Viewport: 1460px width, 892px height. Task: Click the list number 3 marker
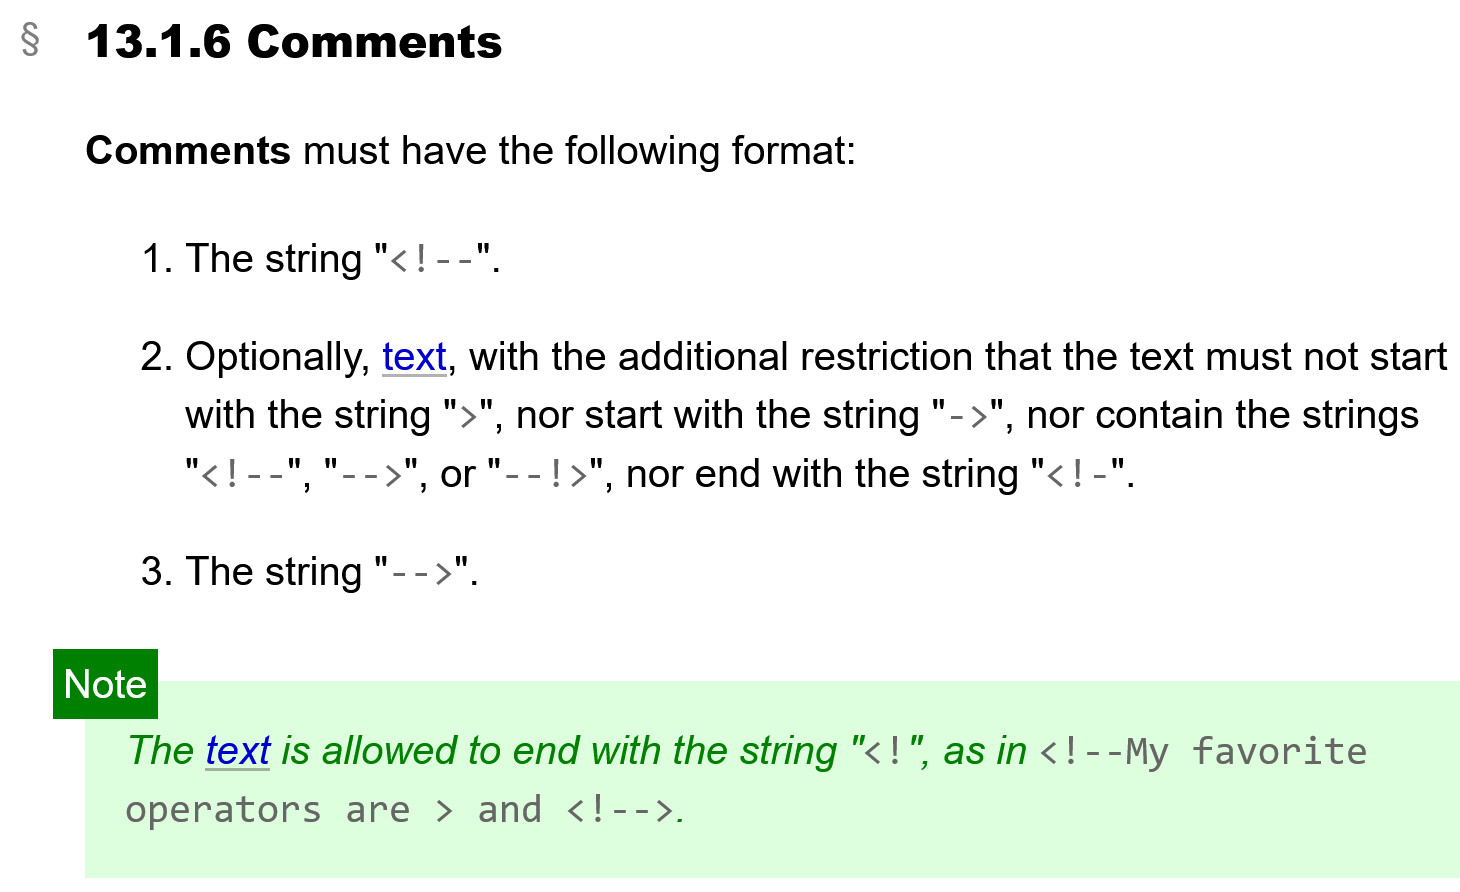point(157,572)
